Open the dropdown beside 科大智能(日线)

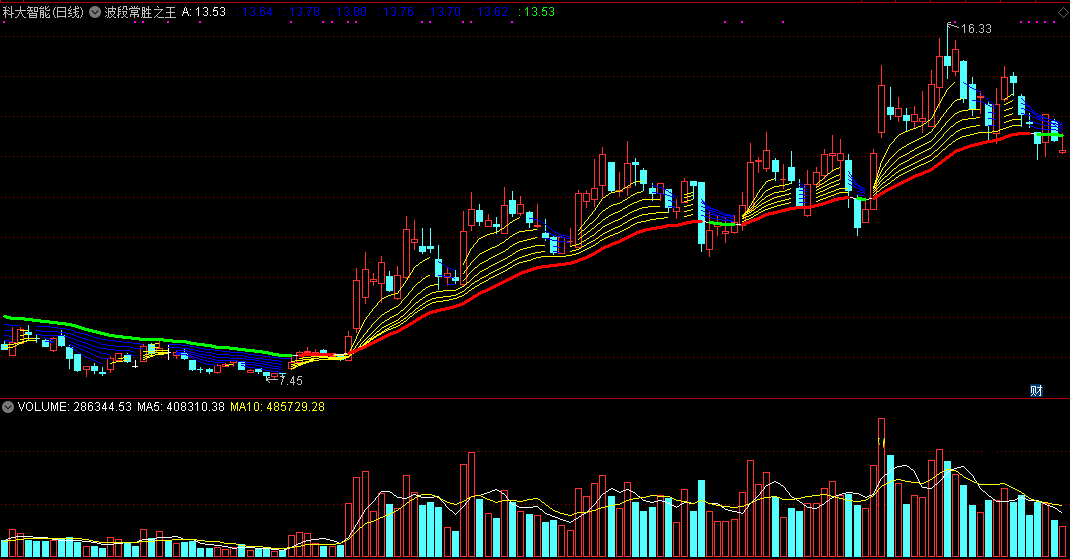coord(96,12)
